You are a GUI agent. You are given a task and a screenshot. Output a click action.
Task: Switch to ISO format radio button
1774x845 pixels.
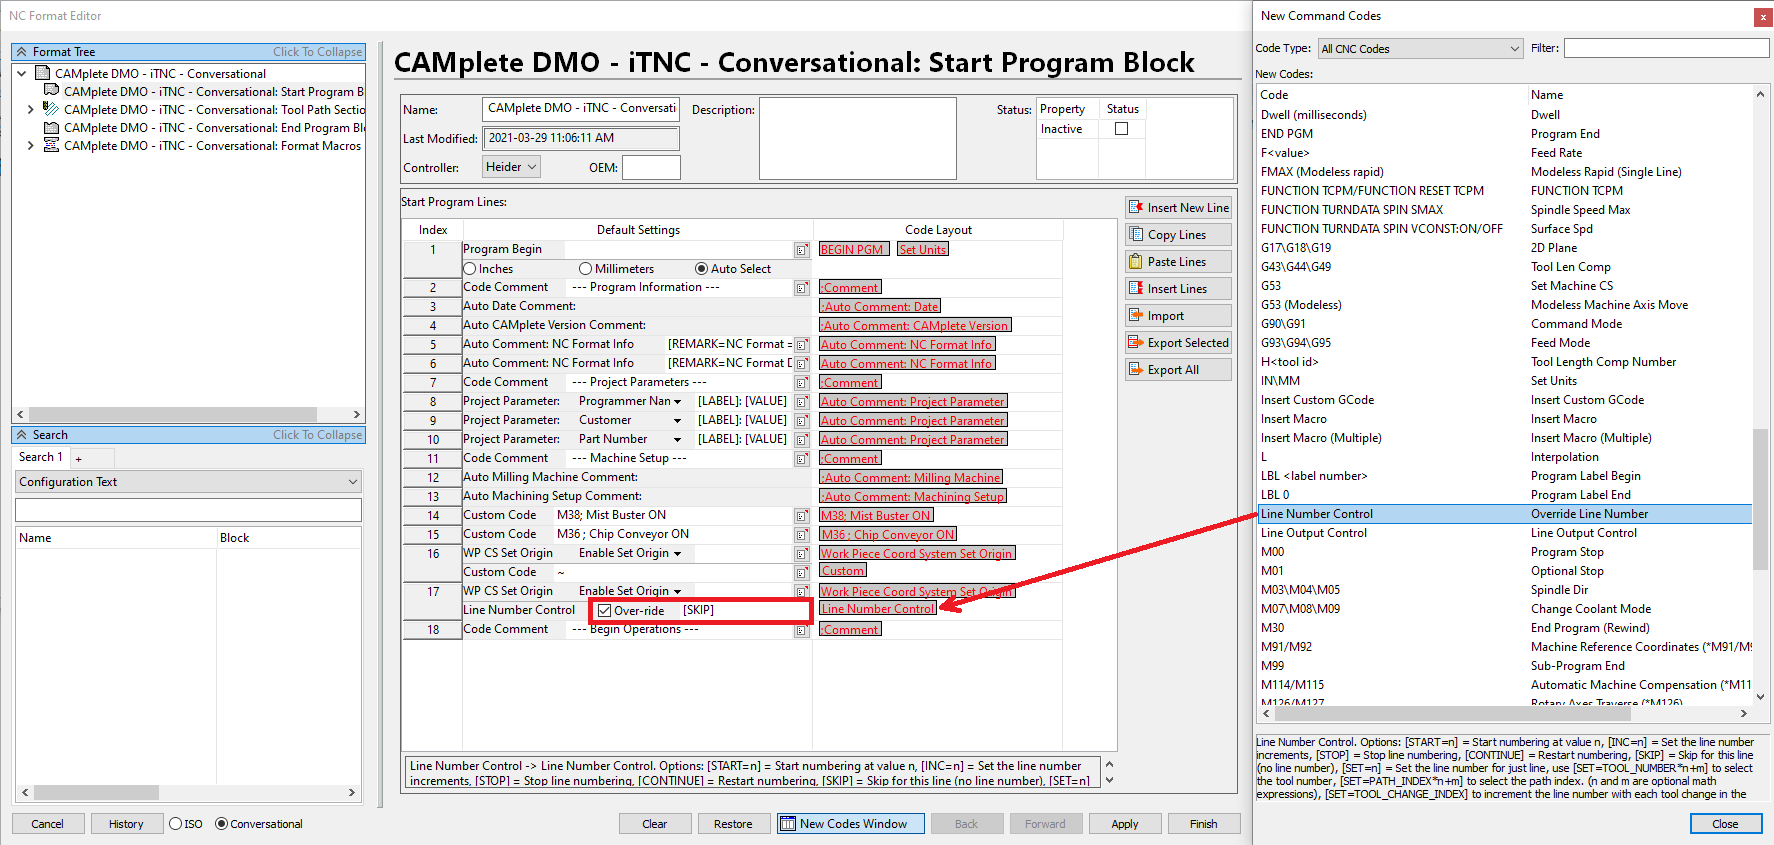(176, 824)
